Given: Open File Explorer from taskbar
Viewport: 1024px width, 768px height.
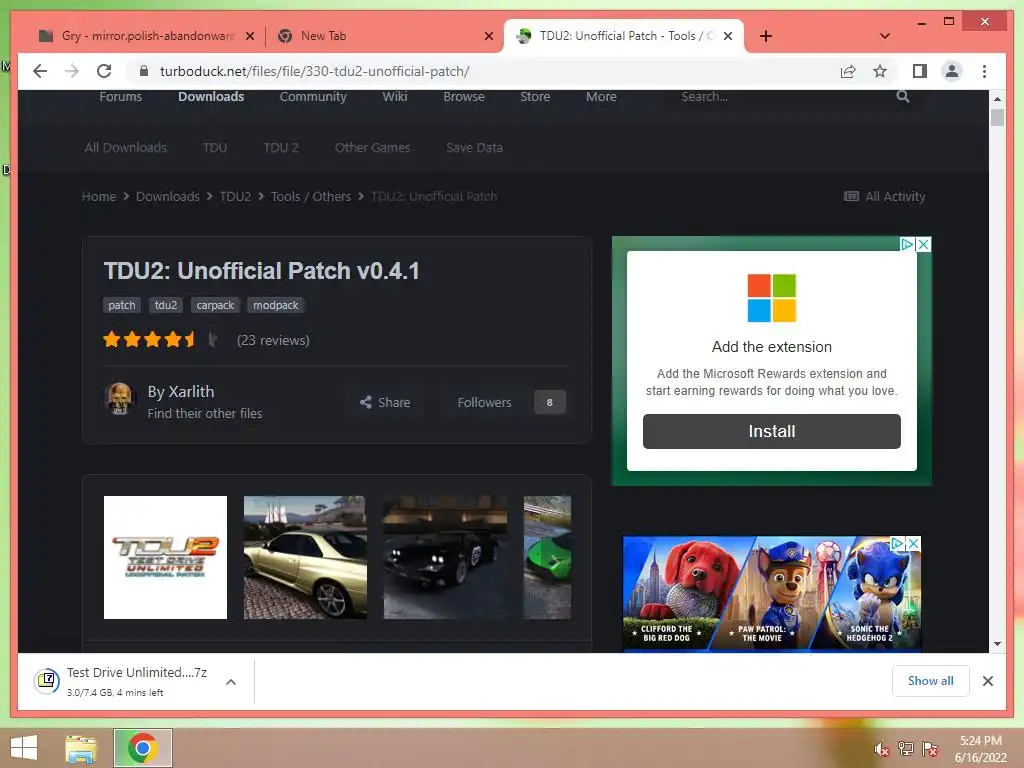Looking at the screenshot, I should (x=81, y=748).
